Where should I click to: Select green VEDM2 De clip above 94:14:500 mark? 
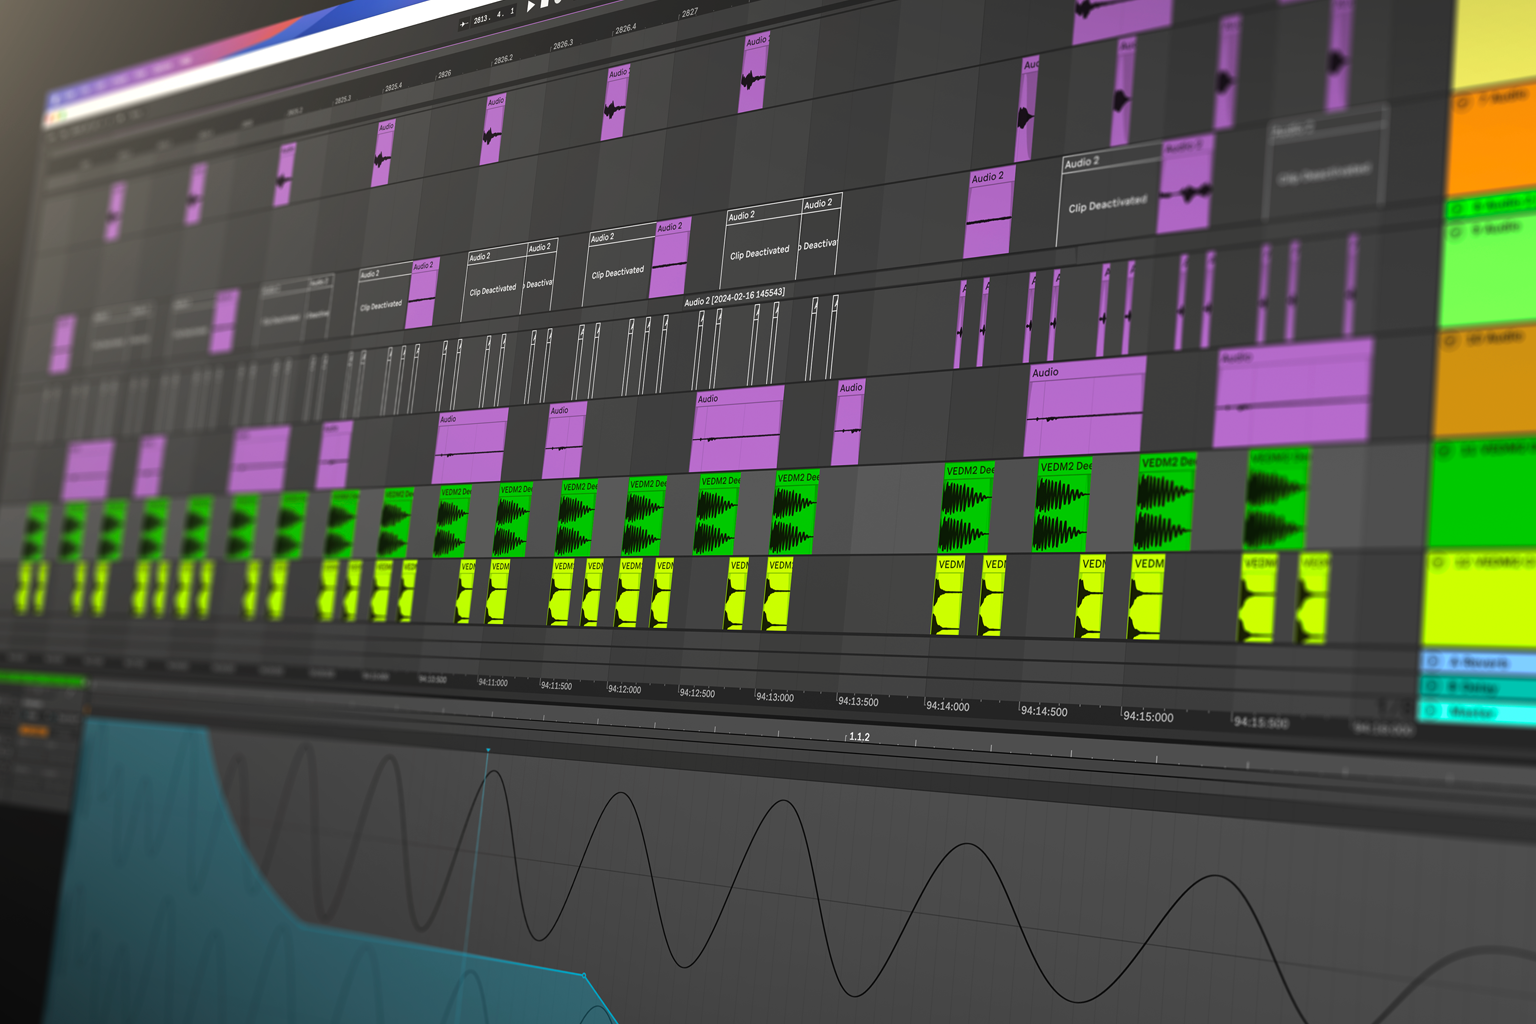coord(1062,504)
